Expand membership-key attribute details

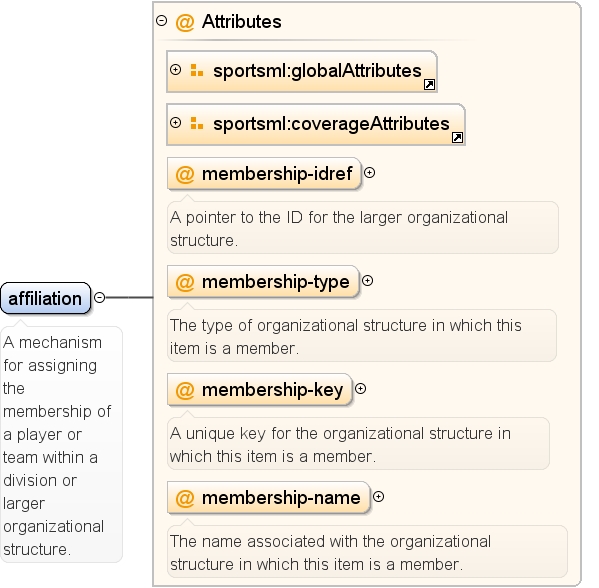[361, 389]
